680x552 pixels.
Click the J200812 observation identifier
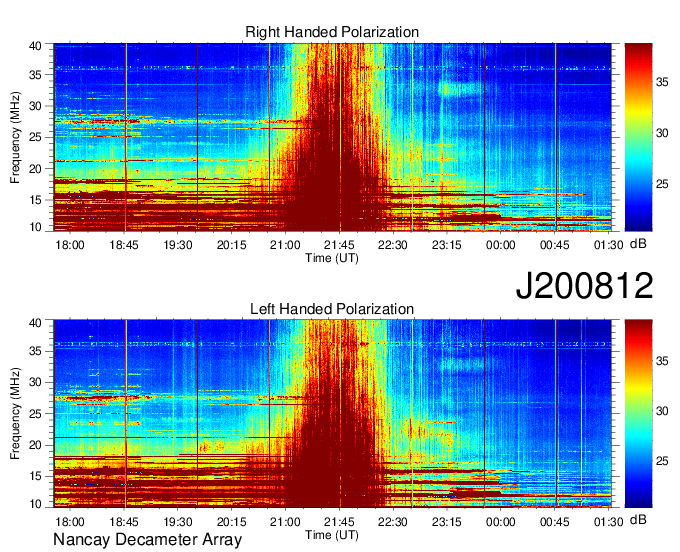(584, 286)
